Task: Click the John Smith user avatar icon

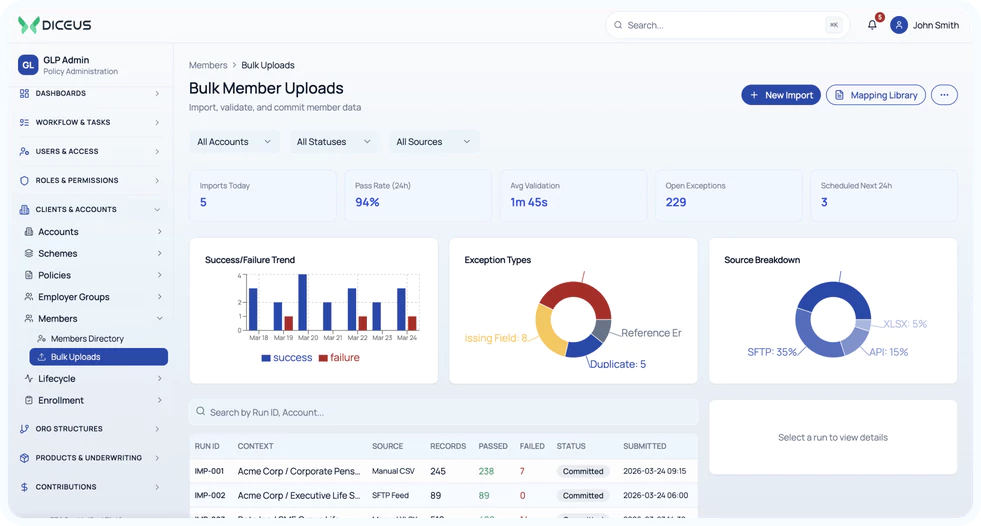Action: coord(898,25)
